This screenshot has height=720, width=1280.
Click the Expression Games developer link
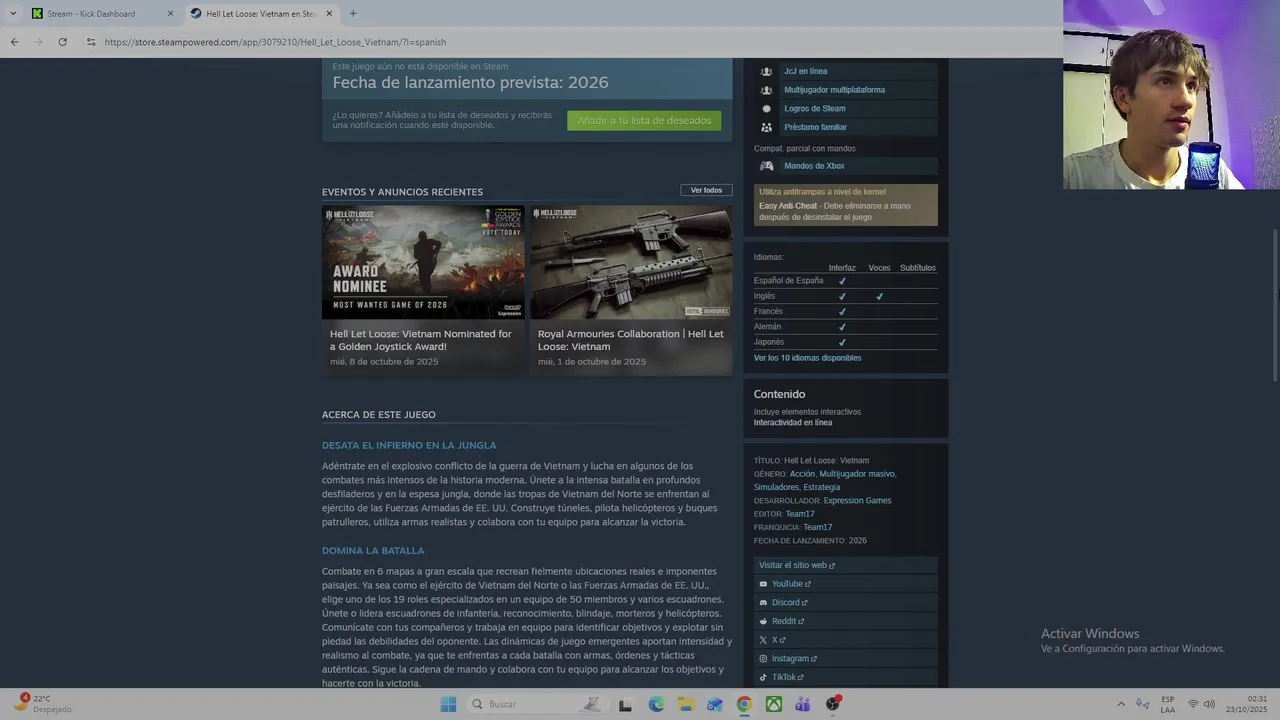[857, 500]
